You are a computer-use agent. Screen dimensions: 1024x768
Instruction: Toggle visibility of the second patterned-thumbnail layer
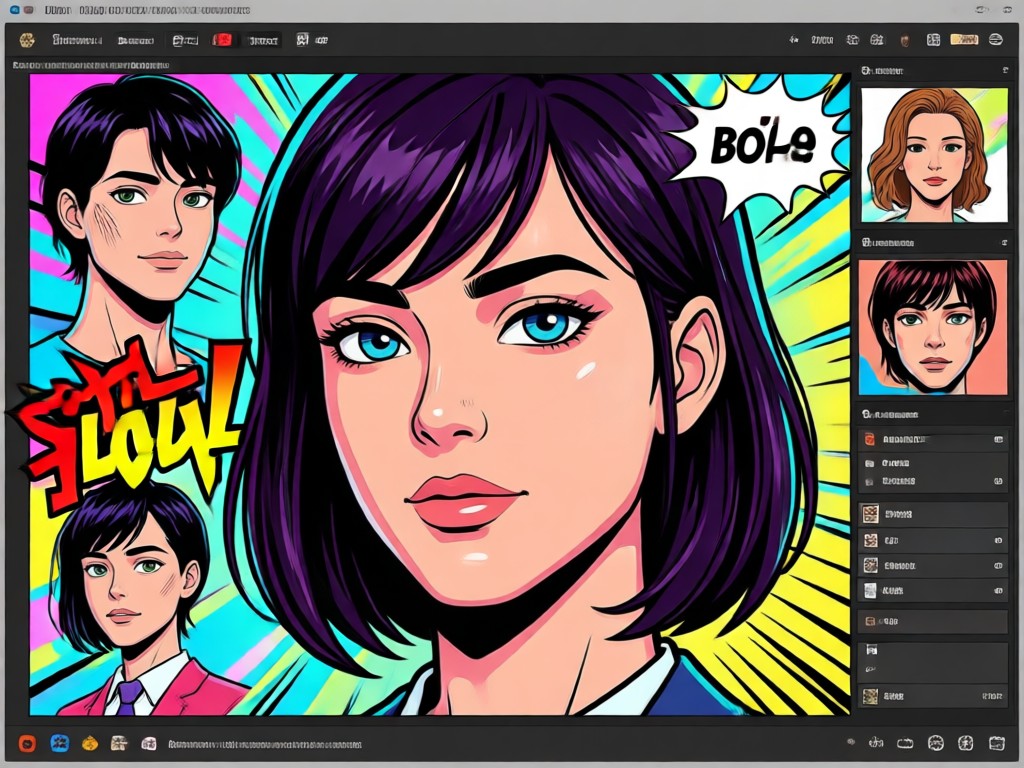click(998, 541)
